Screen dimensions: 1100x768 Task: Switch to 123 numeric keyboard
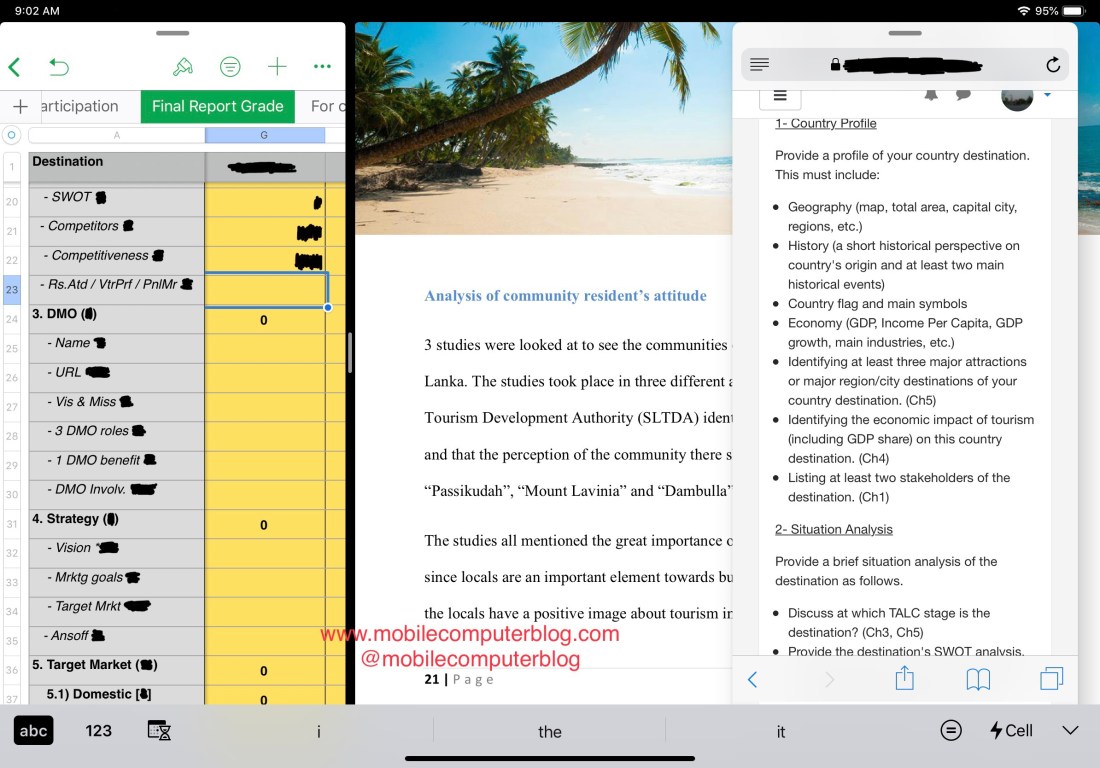[x=98, y=730]
